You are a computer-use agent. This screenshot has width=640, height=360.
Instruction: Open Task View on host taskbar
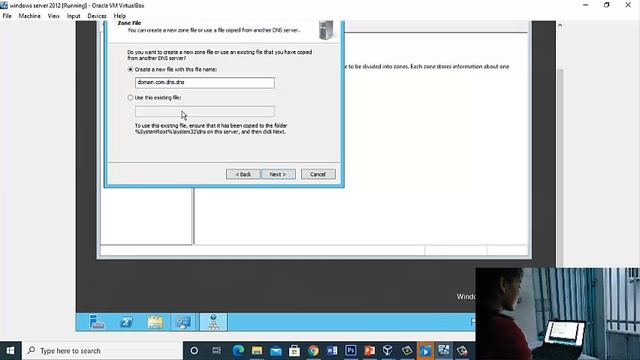coord(216,351)
